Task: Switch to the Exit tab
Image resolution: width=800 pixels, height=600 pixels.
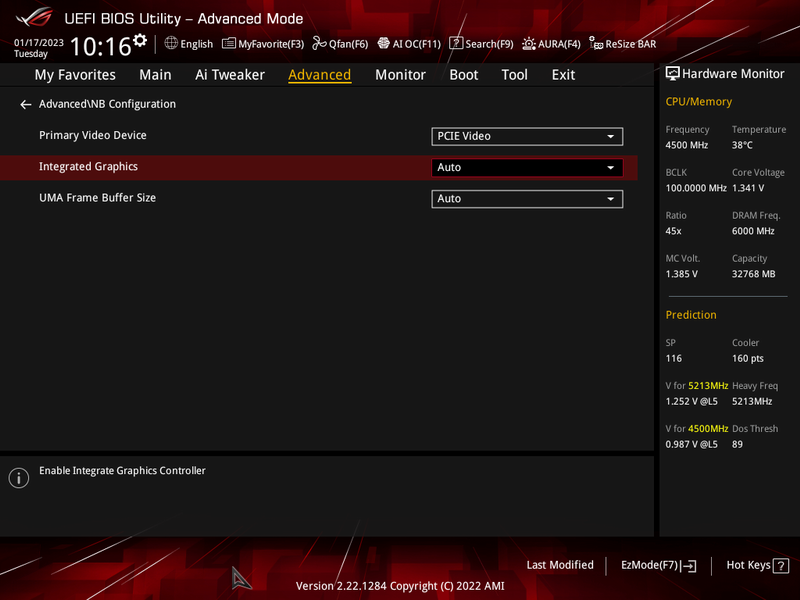Action: tap(563, 75)
